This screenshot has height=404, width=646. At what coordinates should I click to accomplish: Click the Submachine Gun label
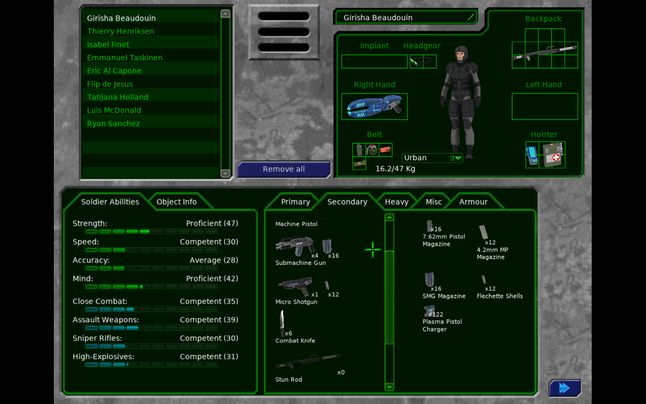point(300,263)
